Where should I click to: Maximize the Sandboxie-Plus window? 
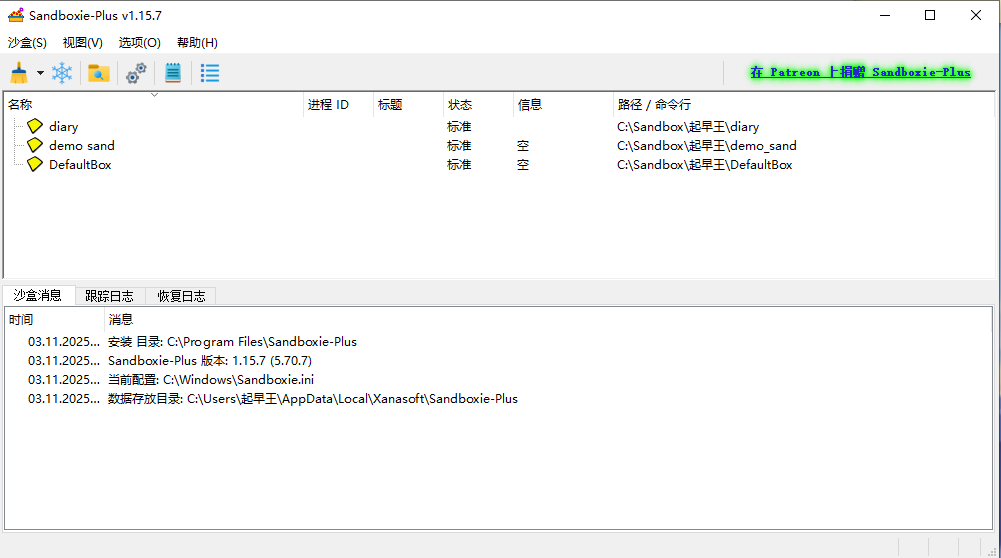(x=930, y=15)
